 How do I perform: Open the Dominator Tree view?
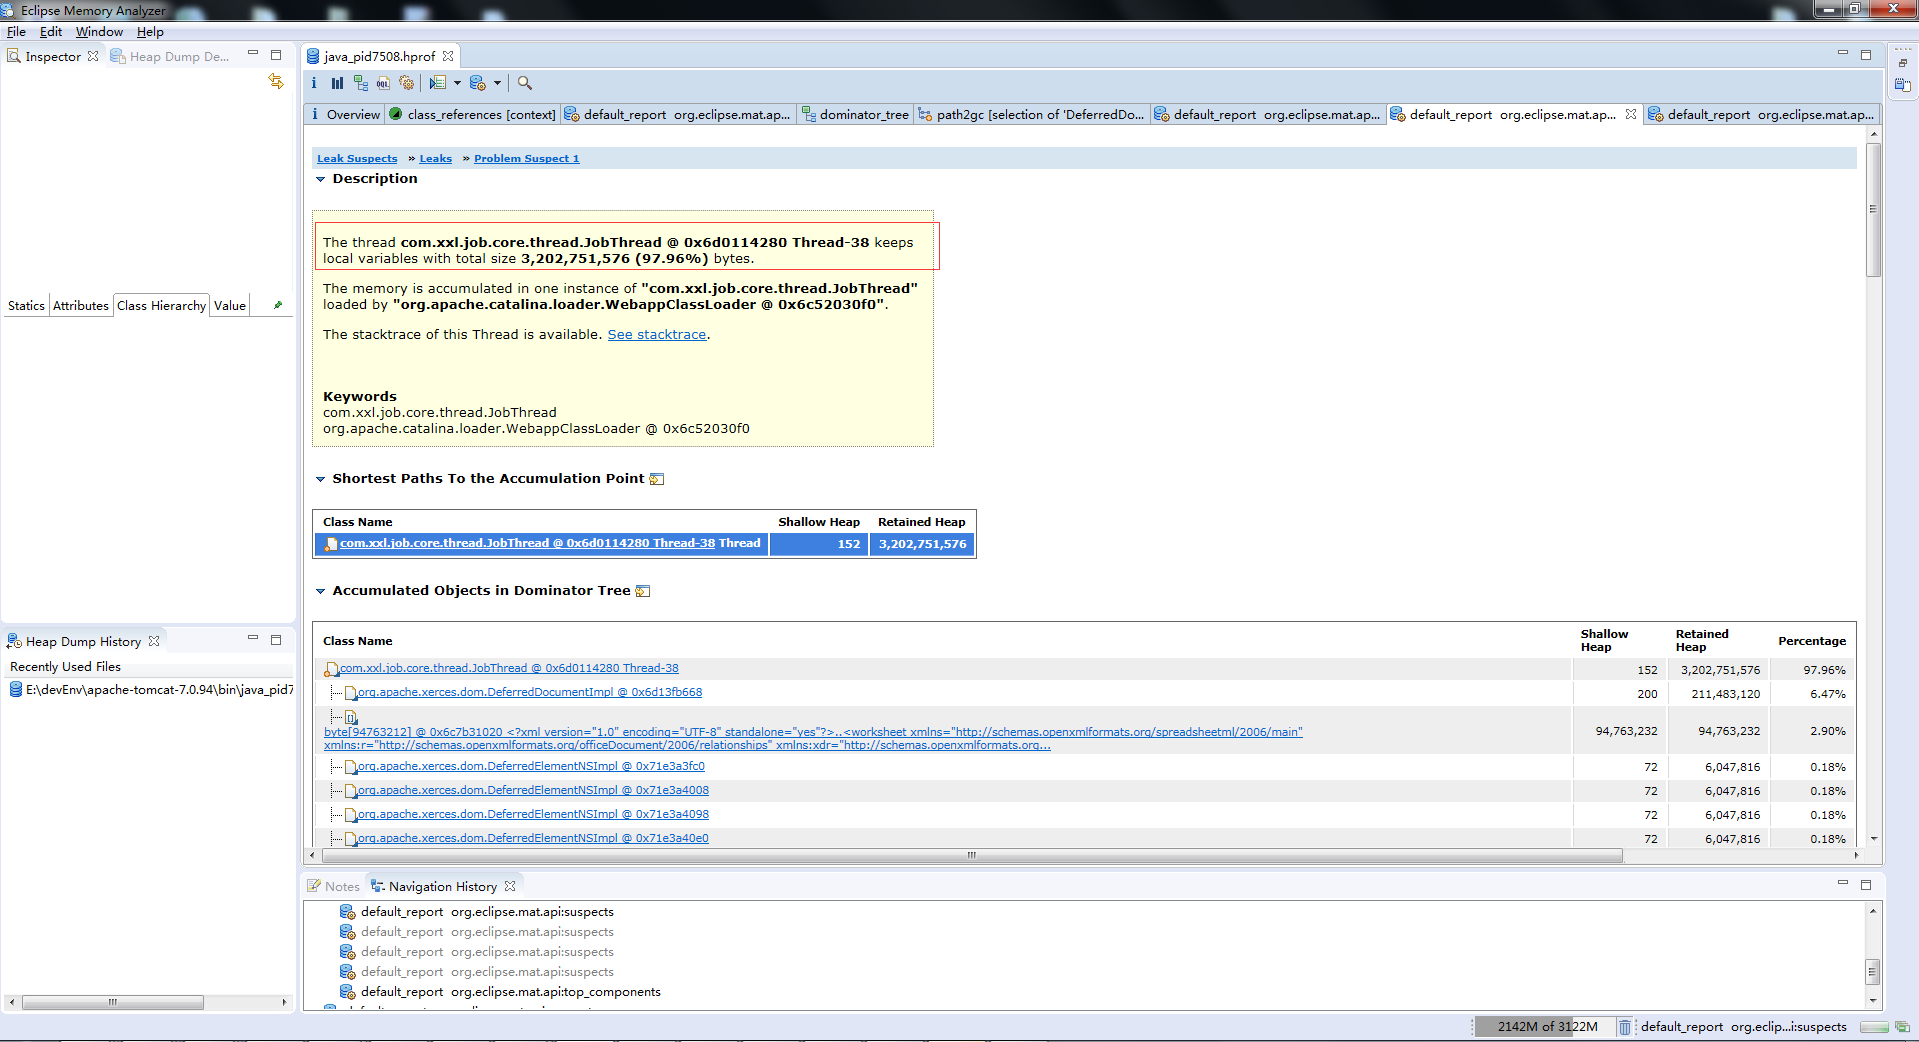click(361, 83)
